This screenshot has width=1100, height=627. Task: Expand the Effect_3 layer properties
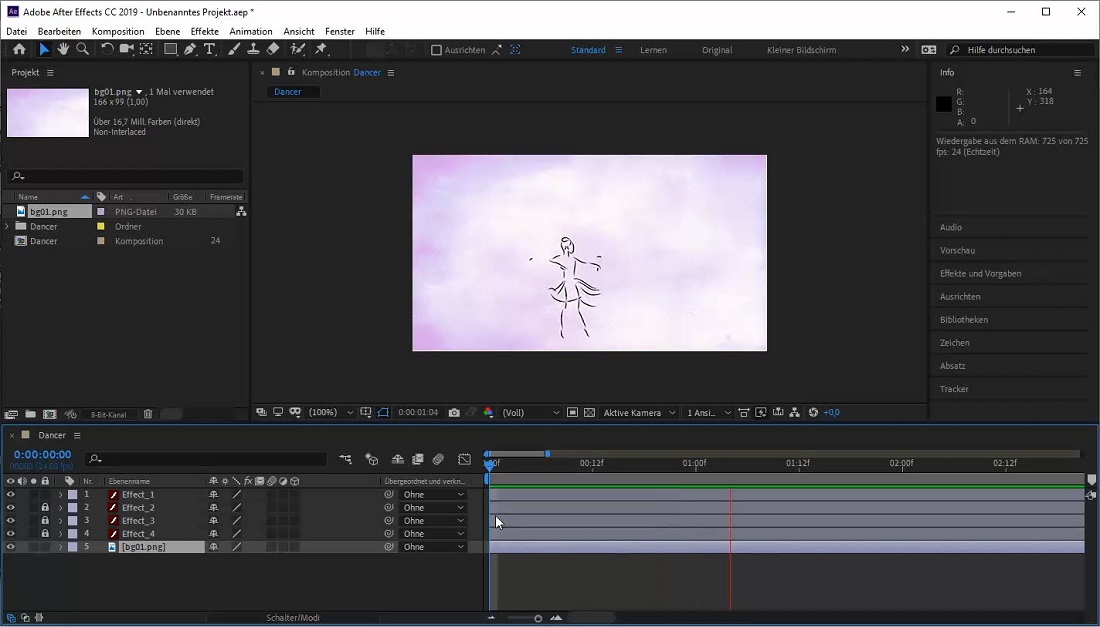tap(60, 521)
